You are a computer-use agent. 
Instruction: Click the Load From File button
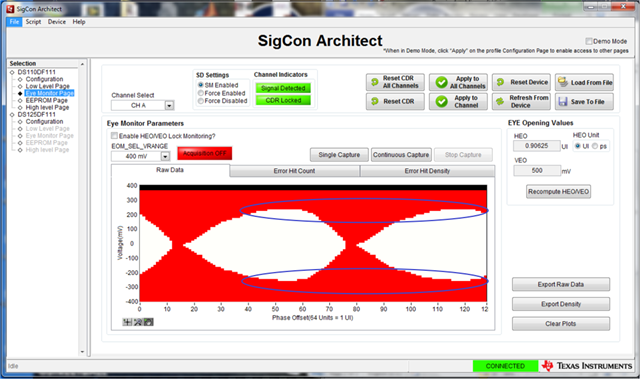[x=584, y=82]
